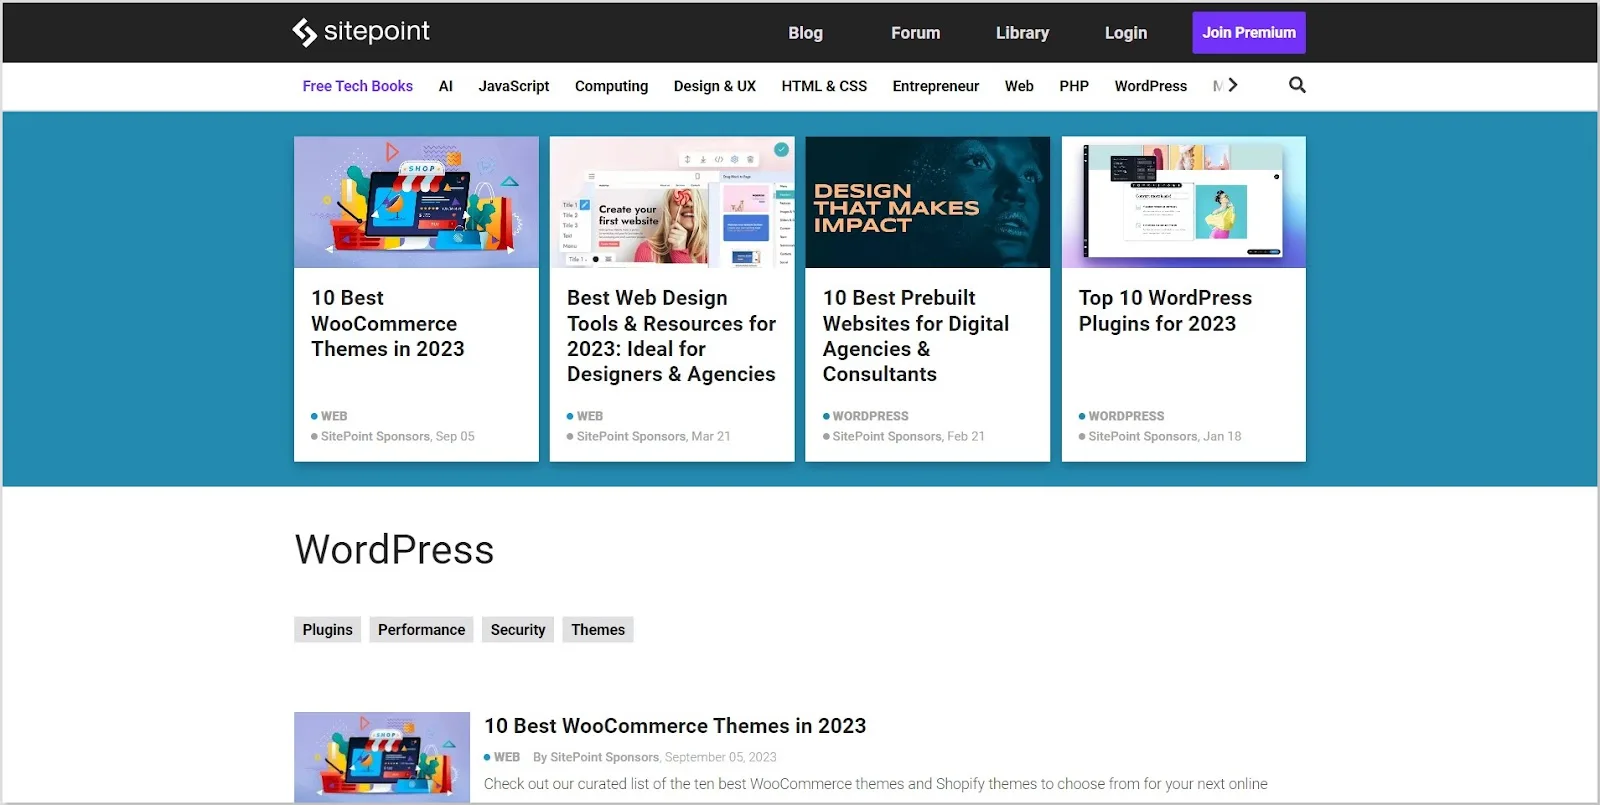Image resolution: width=1600 pixels, height=805 pixels.
Task: Select the JavaScript category
Action: (x=514, y=86)
